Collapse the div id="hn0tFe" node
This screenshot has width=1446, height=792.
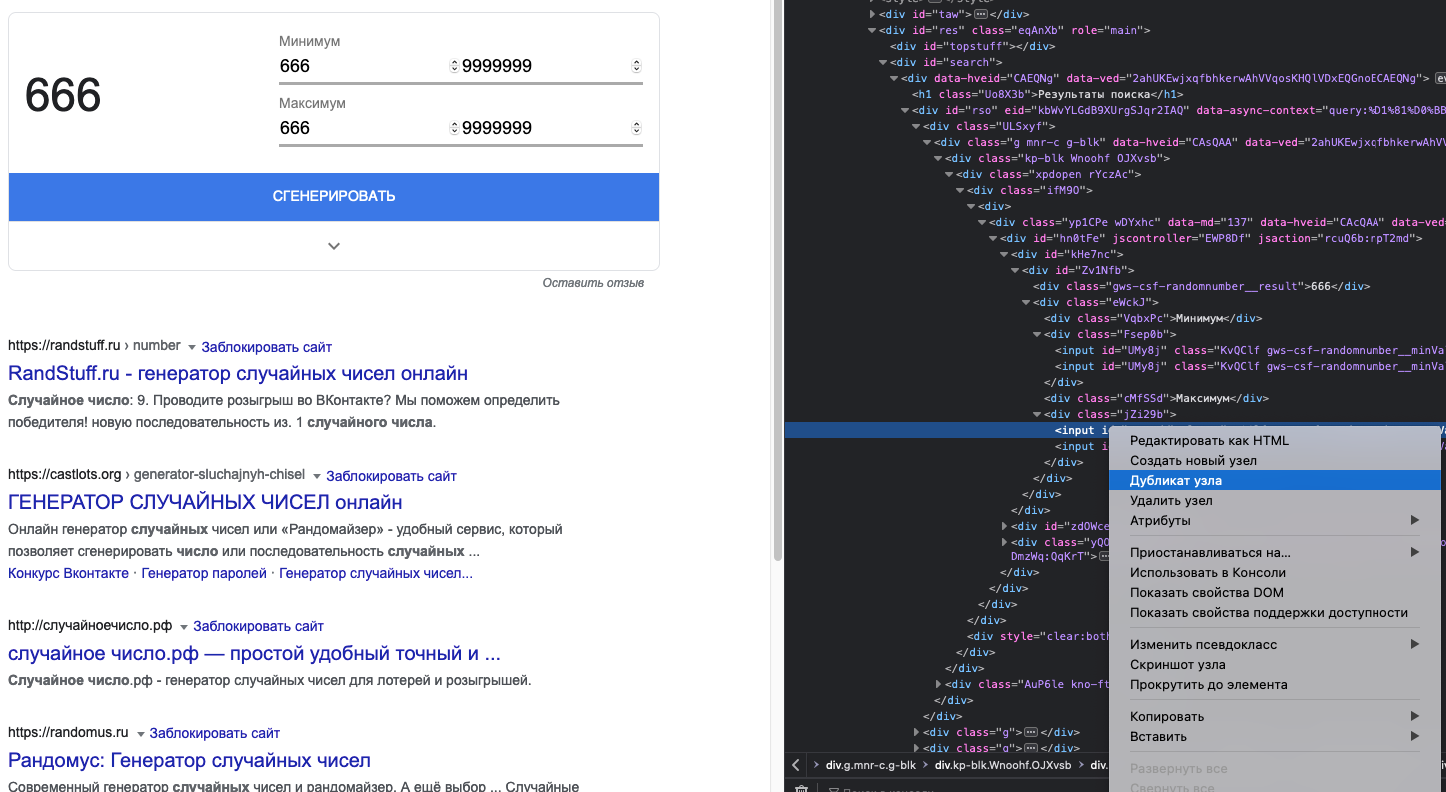click(993, 238)
